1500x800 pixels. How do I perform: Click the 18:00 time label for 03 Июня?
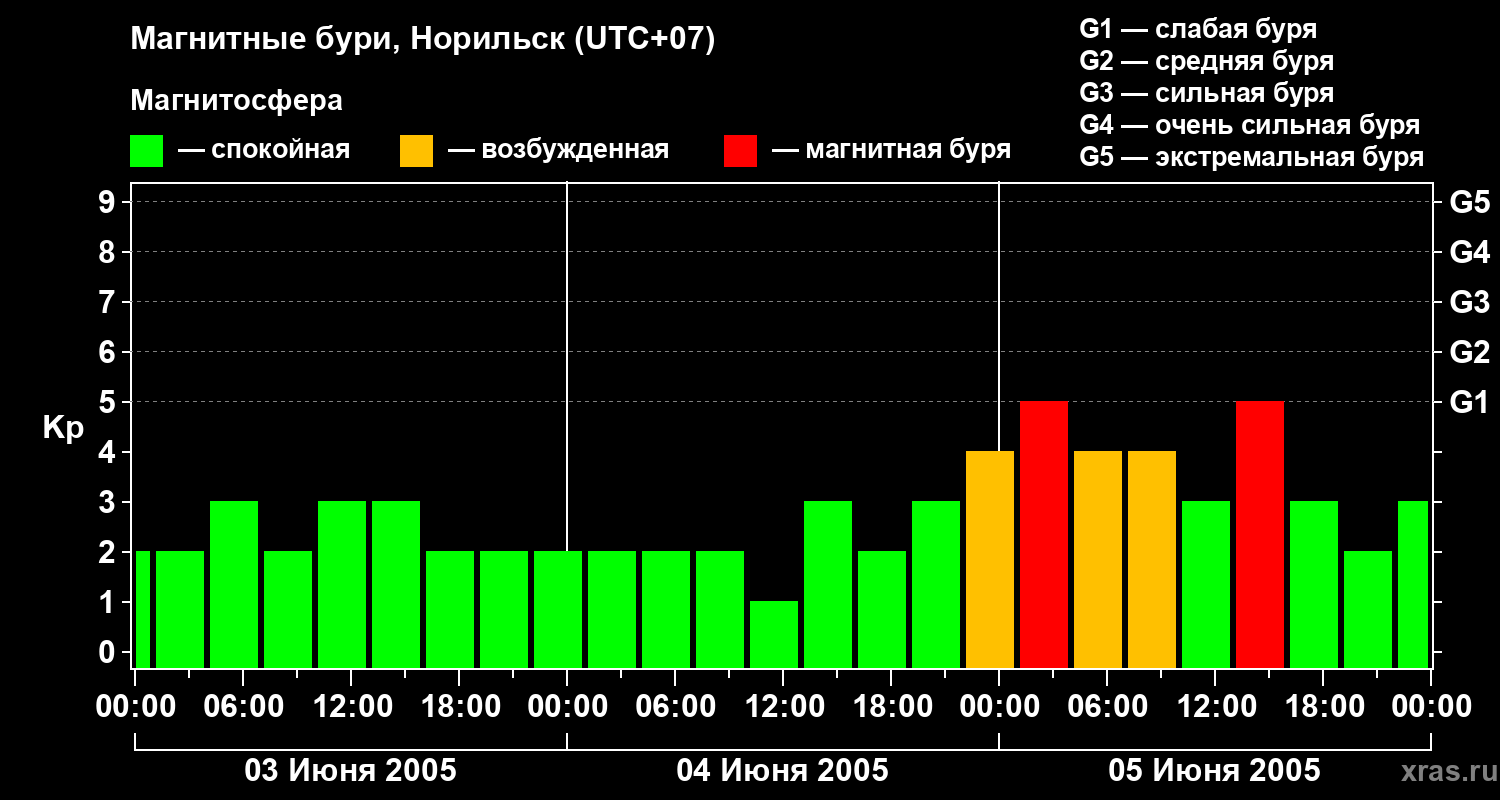(459, 706)
